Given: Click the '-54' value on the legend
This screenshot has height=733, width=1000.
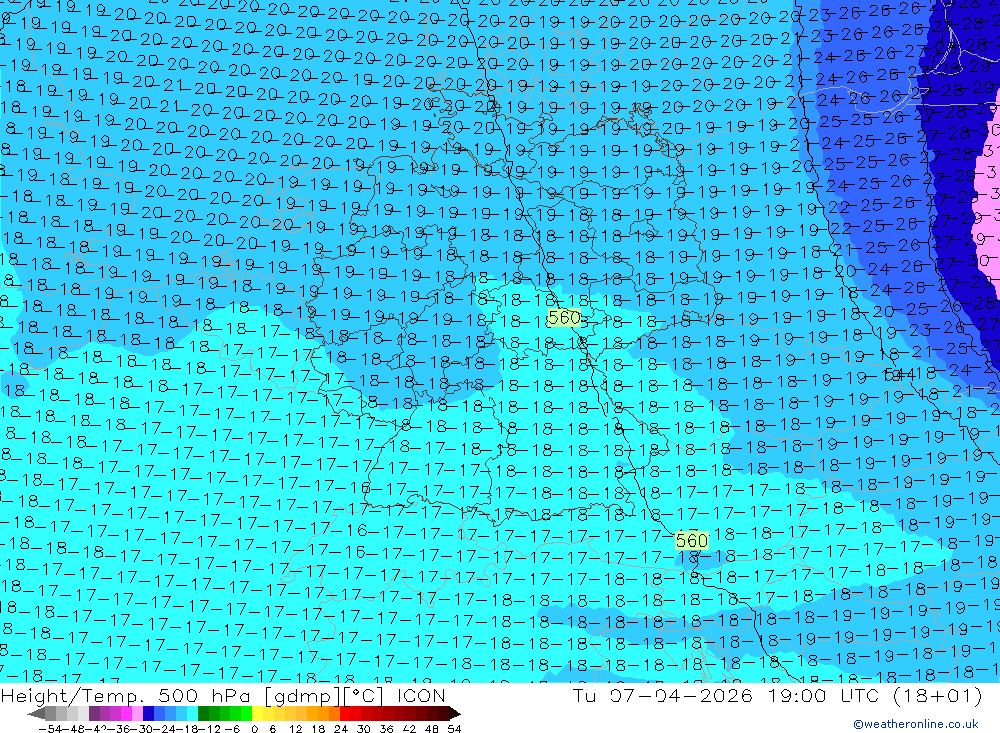Looking at the screenshot, I should (x=50, y=729).
